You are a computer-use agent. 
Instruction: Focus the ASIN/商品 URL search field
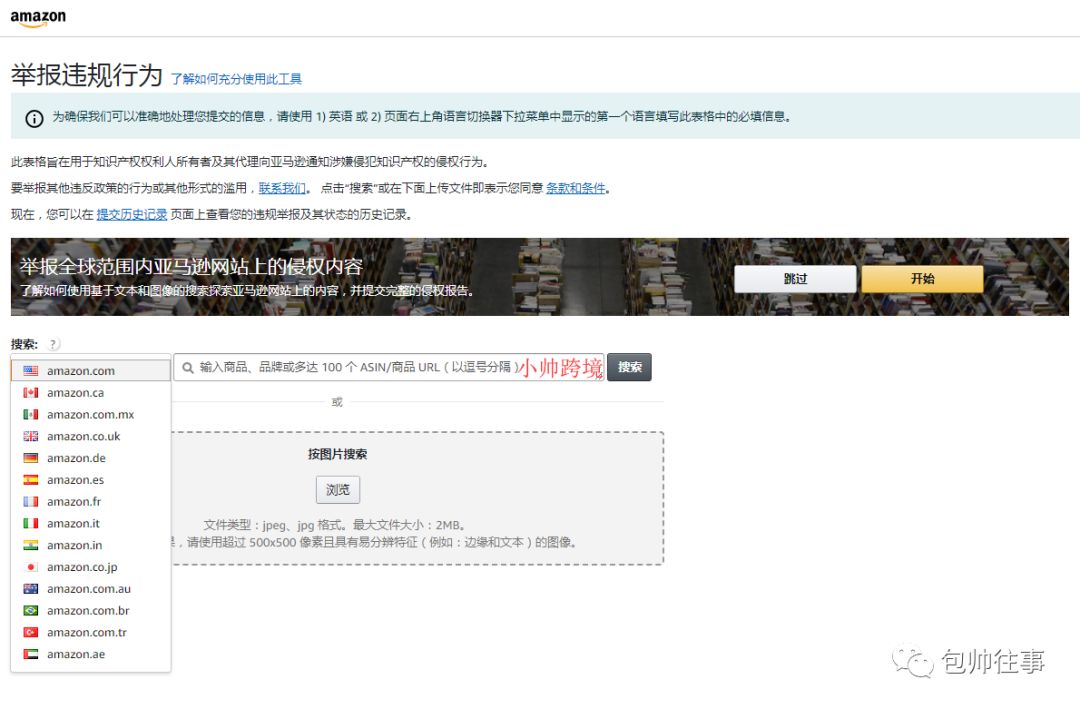tap(388, 367)
